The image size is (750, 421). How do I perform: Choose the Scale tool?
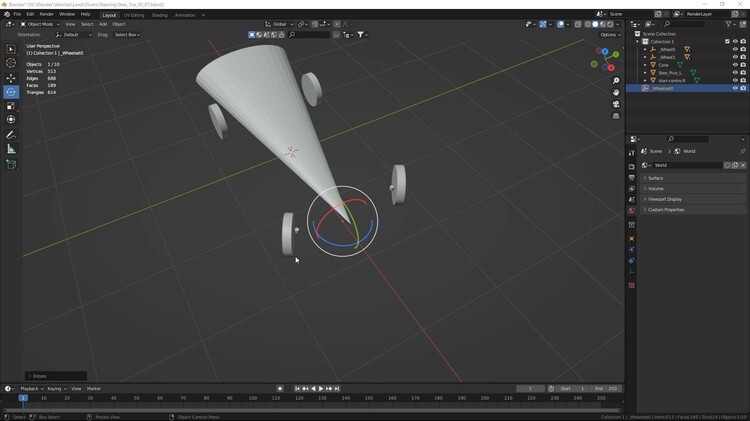click(11, 106)
